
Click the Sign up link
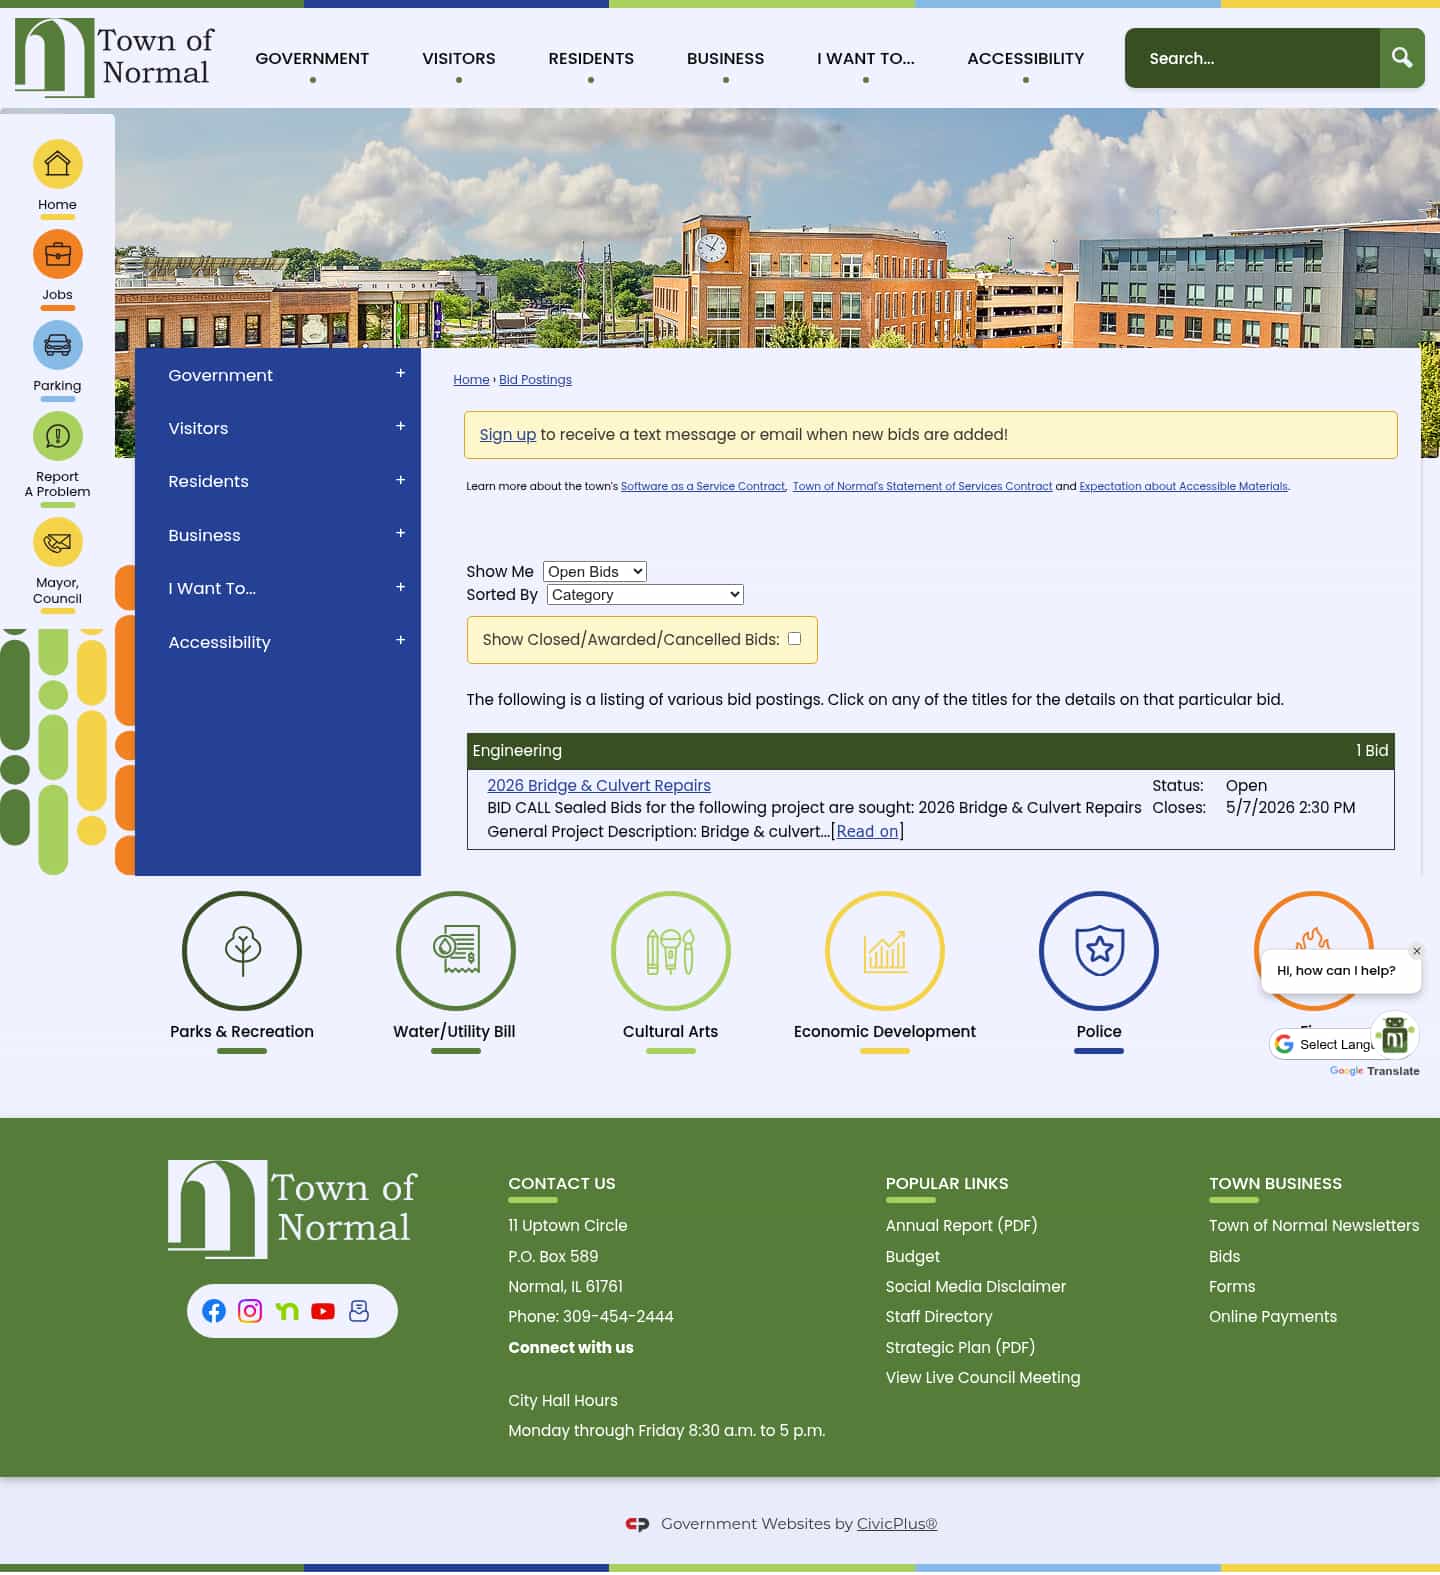point(507,435)
